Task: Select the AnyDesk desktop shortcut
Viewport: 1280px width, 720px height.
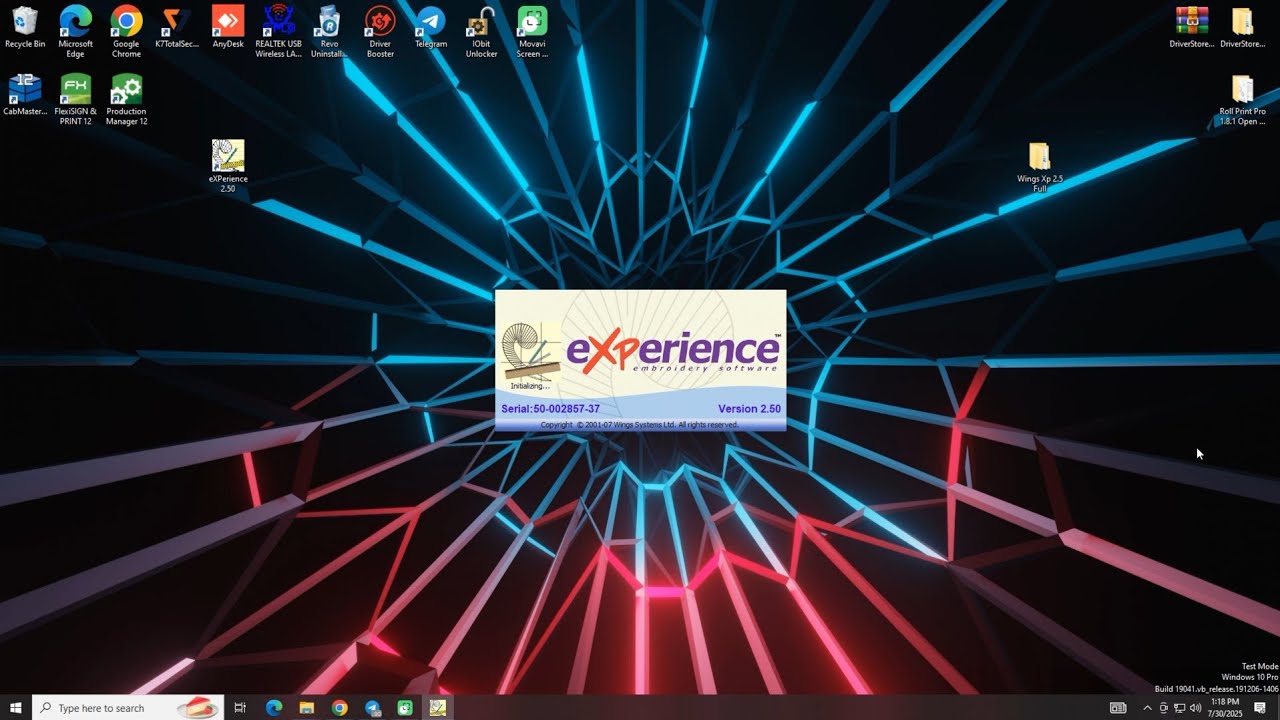Action: pos(228,28)
